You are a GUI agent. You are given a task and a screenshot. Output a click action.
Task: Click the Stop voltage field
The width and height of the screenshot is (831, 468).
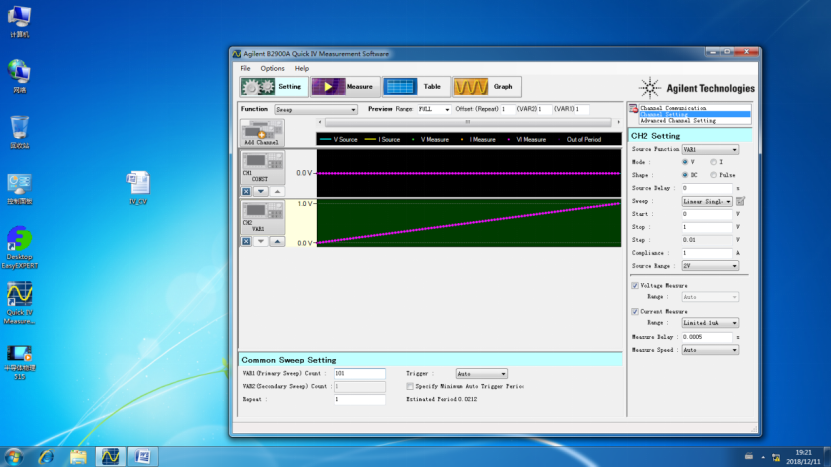point(706,227)
